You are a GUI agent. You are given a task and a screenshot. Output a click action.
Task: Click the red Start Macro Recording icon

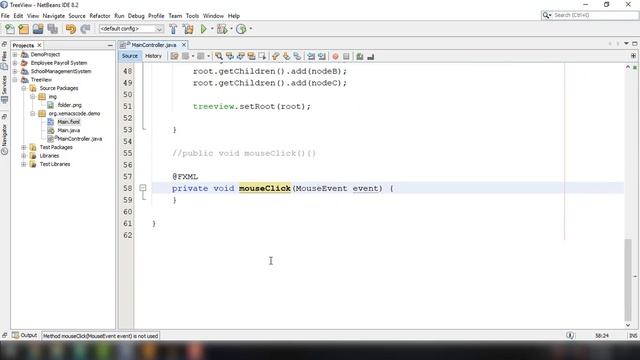click(336, 56)
